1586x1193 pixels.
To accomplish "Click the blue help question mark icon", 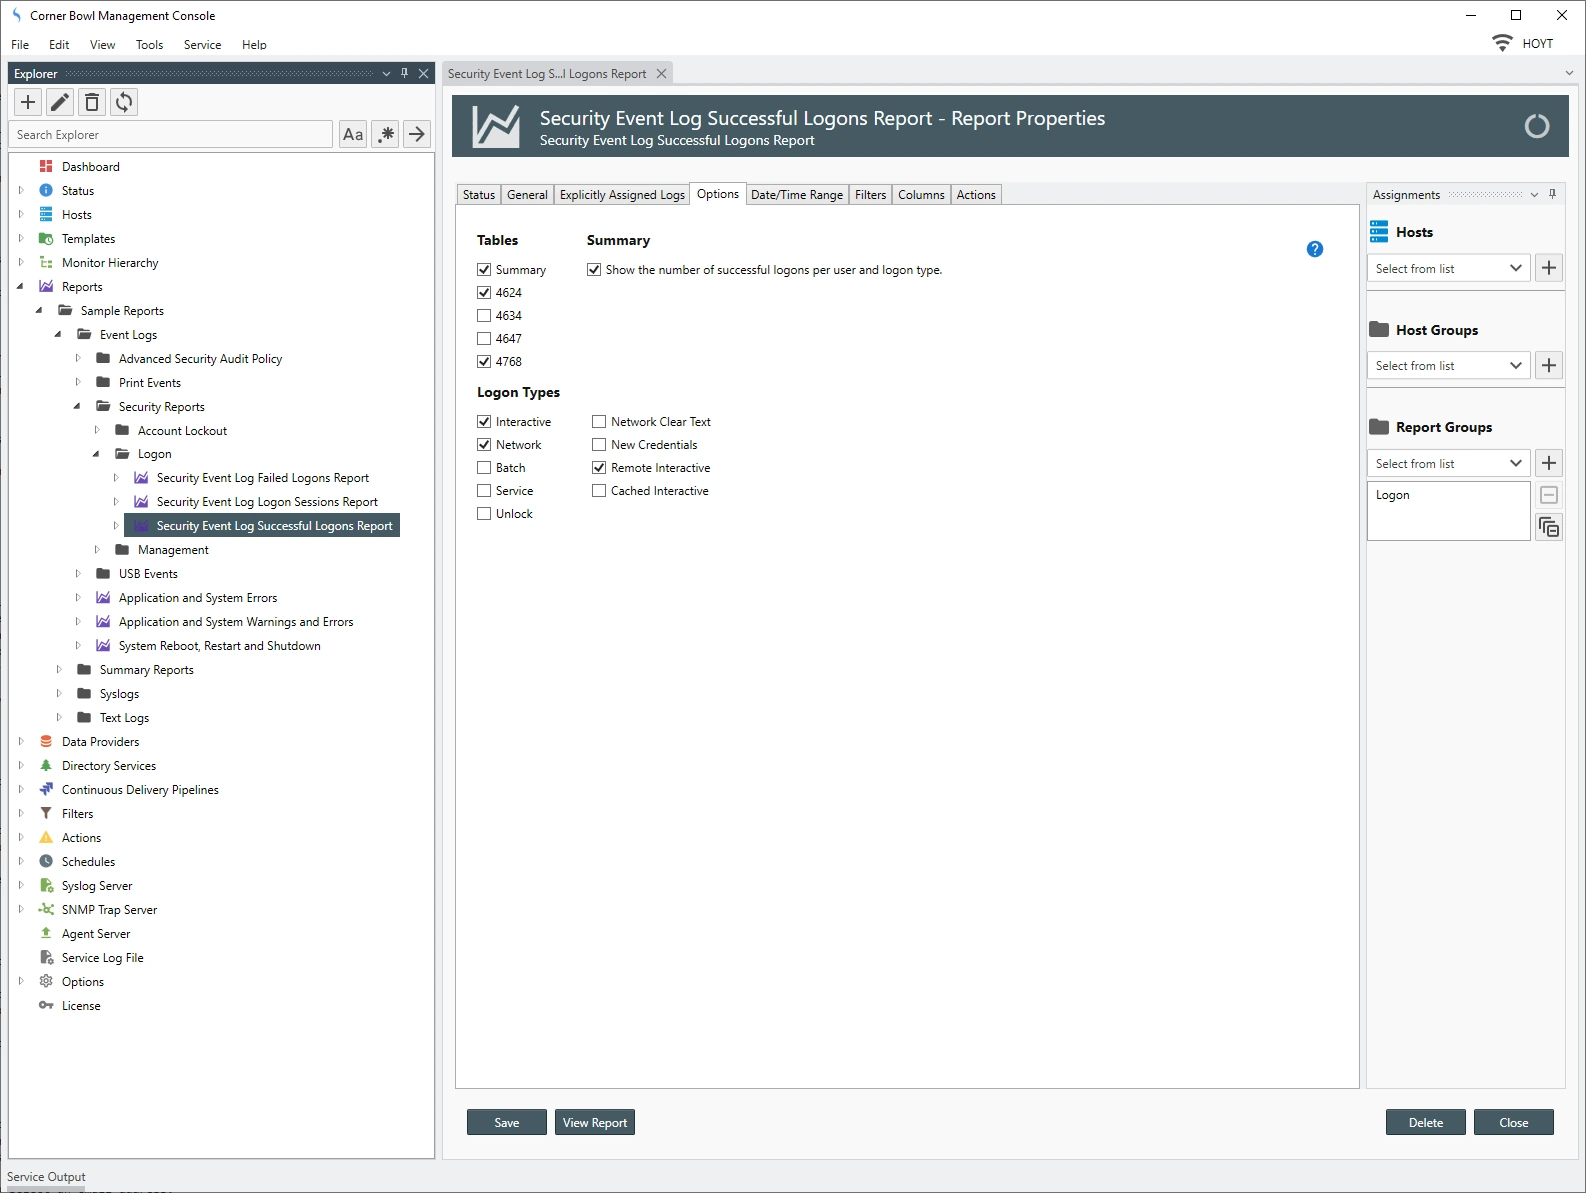I will pos(1315,249).
